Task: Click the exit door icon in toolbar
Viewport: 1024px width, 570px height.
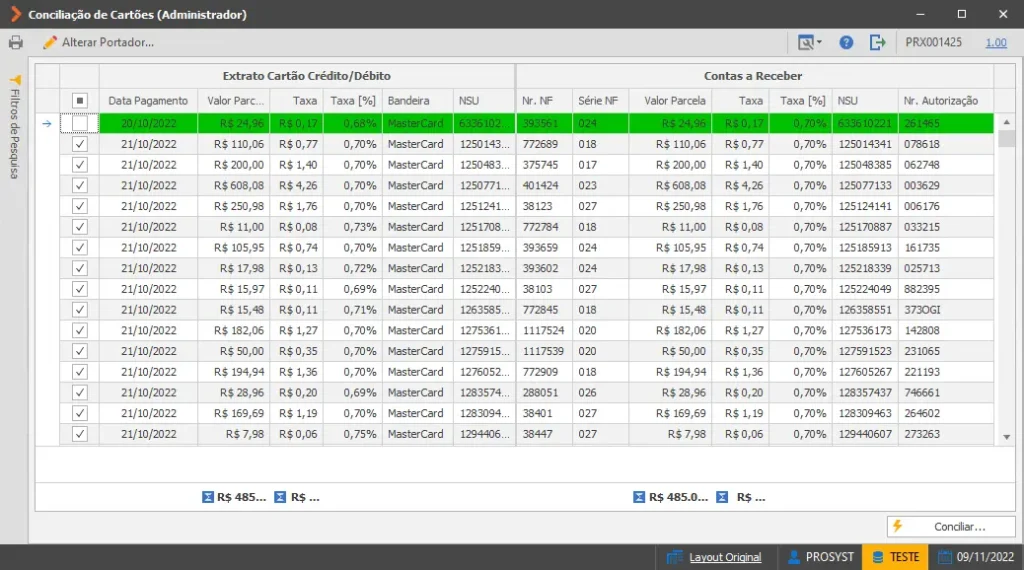Action: click(x=877, y=42)
